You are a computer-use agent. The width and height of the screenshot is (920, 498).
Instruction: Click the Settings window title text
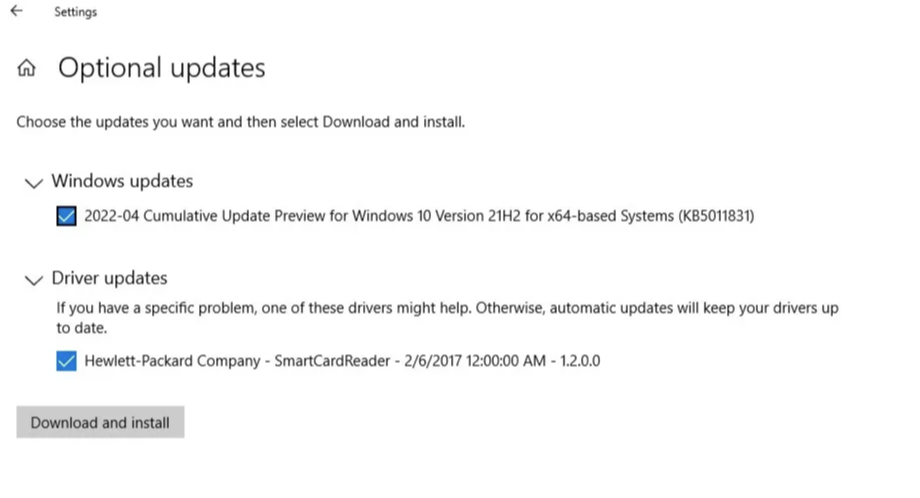coord(76,12)
